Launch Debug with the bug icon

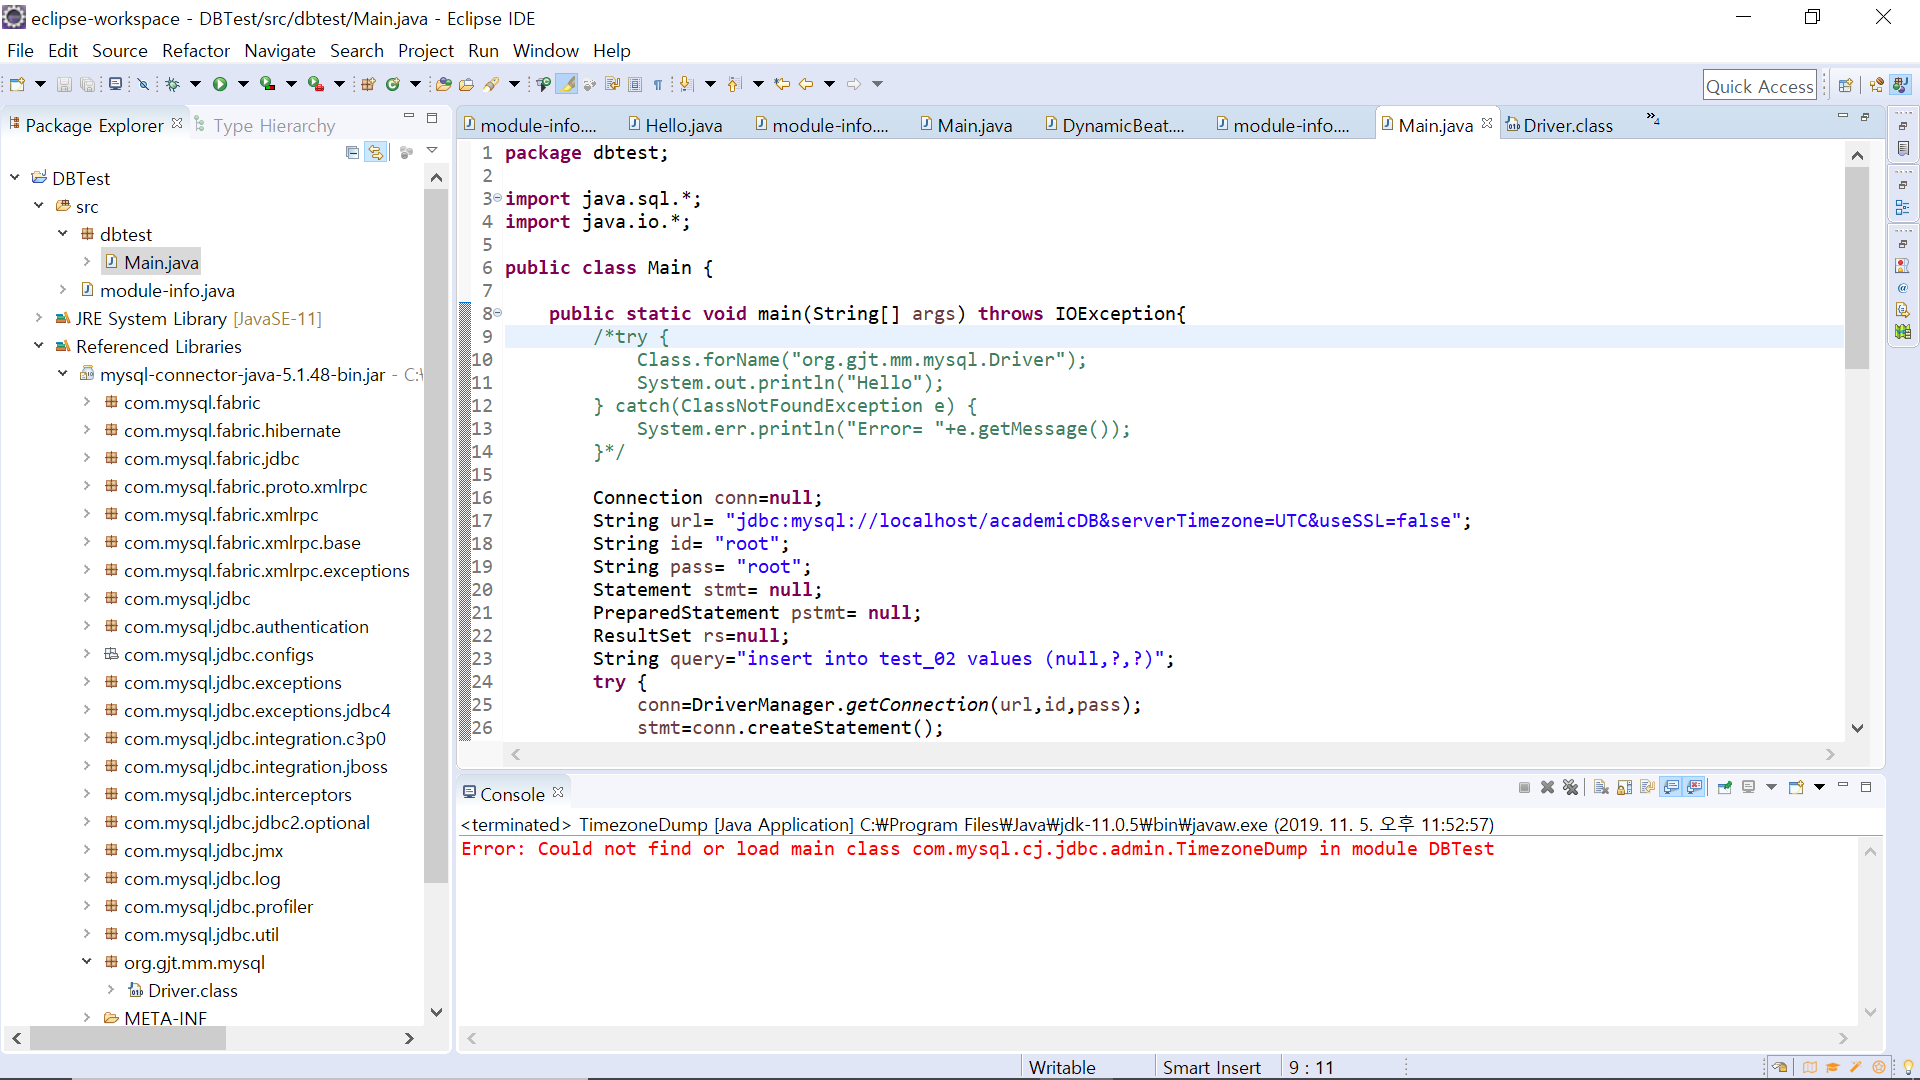coord(172,84)
